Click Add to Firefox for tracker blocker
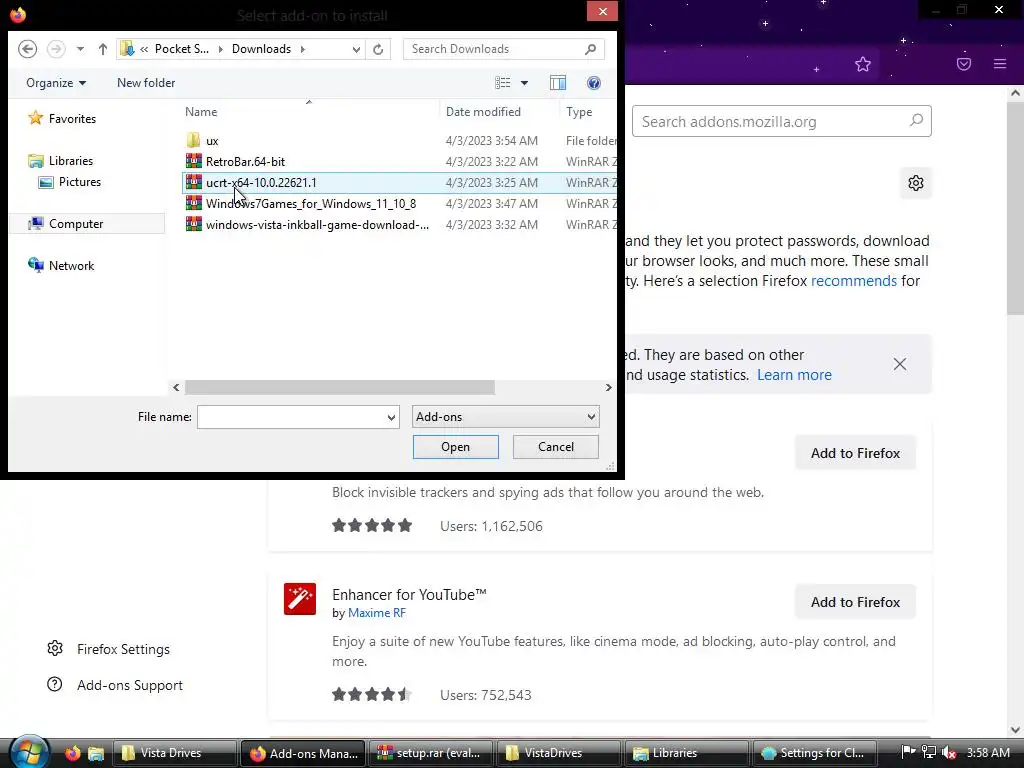1024x768 pixels. point(856,453)
